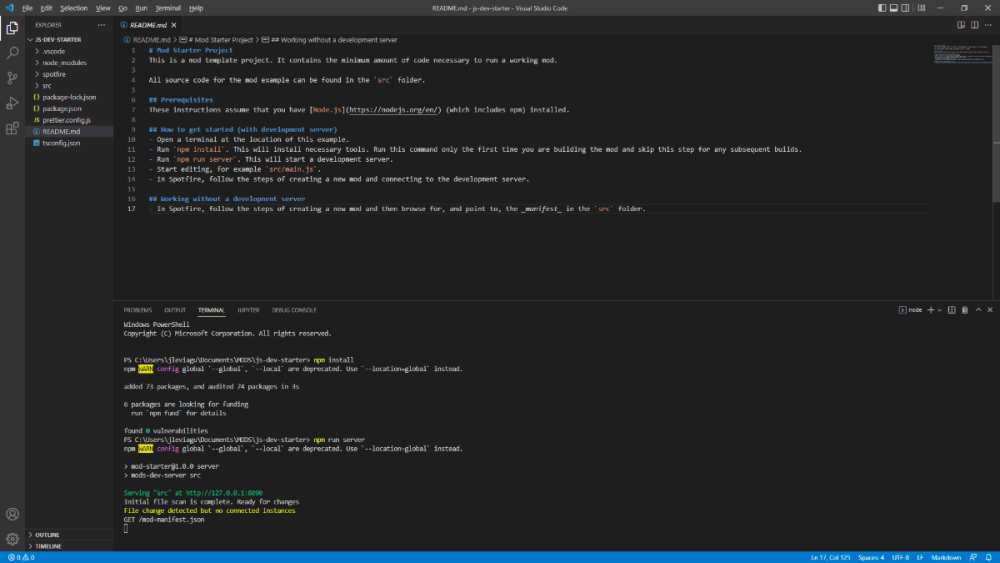
Task: Open package.json file
Action: coord(70,108)
